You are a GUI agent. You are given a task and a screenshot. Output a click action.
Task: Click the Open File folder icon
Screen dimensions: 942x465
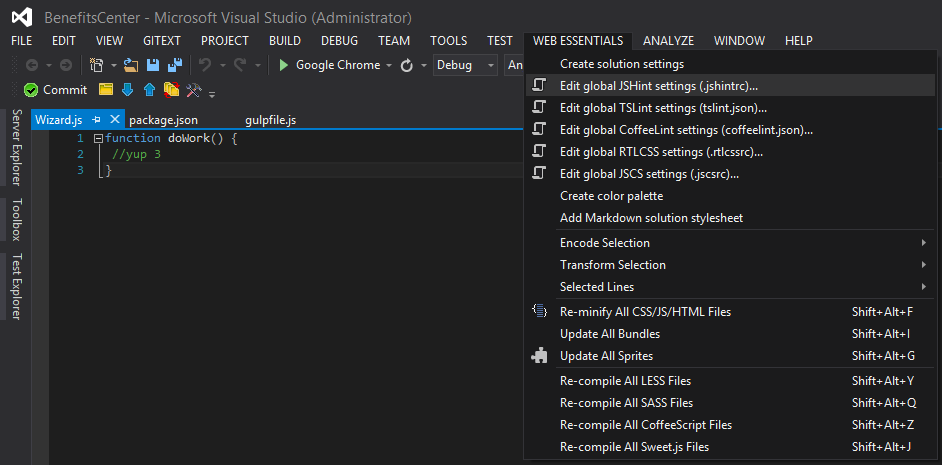[131, 65]
